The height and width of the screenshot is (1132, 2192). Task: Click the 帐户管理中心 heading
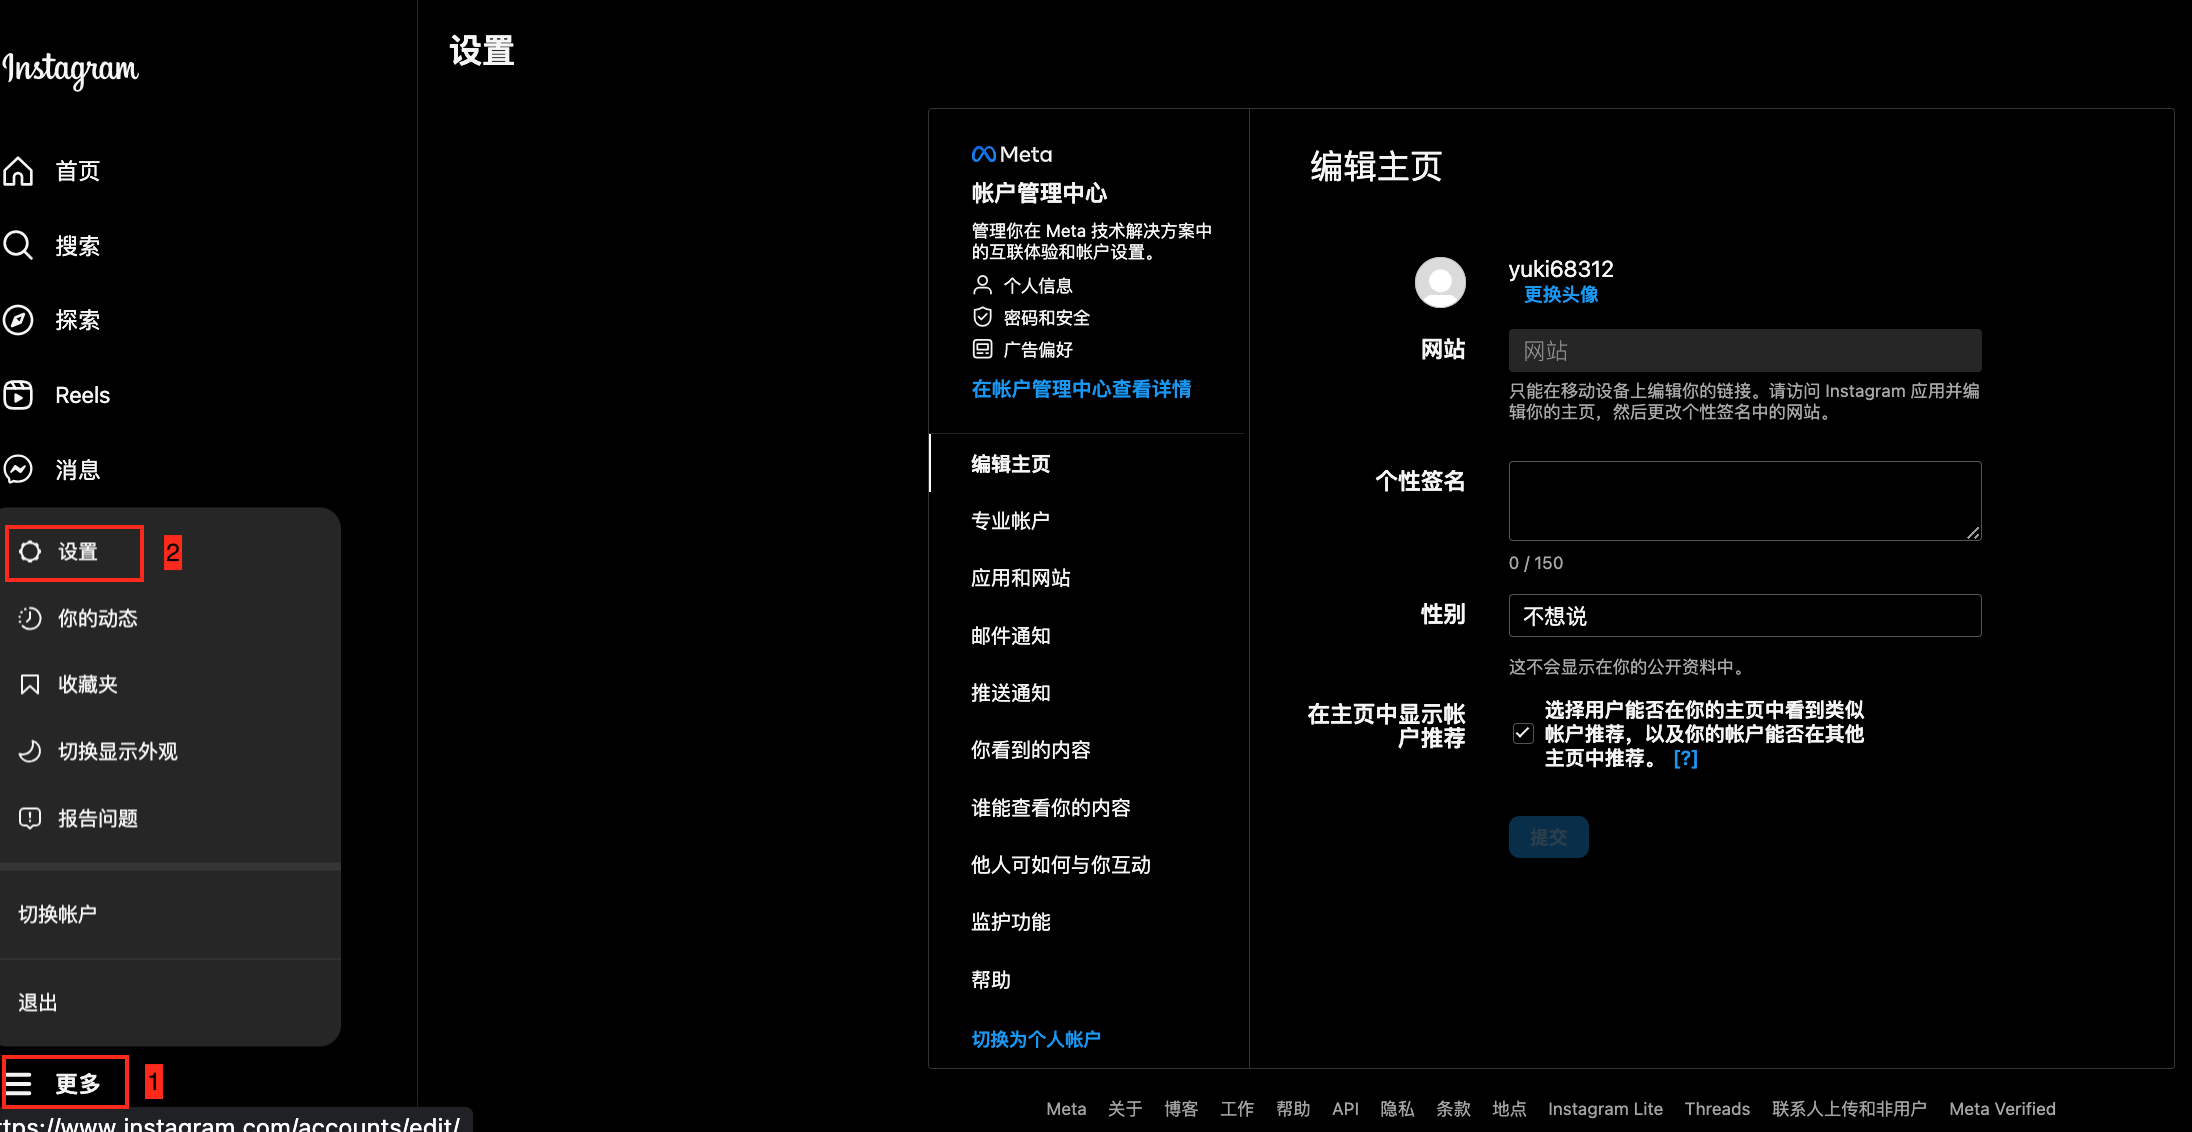point(1039,193)
